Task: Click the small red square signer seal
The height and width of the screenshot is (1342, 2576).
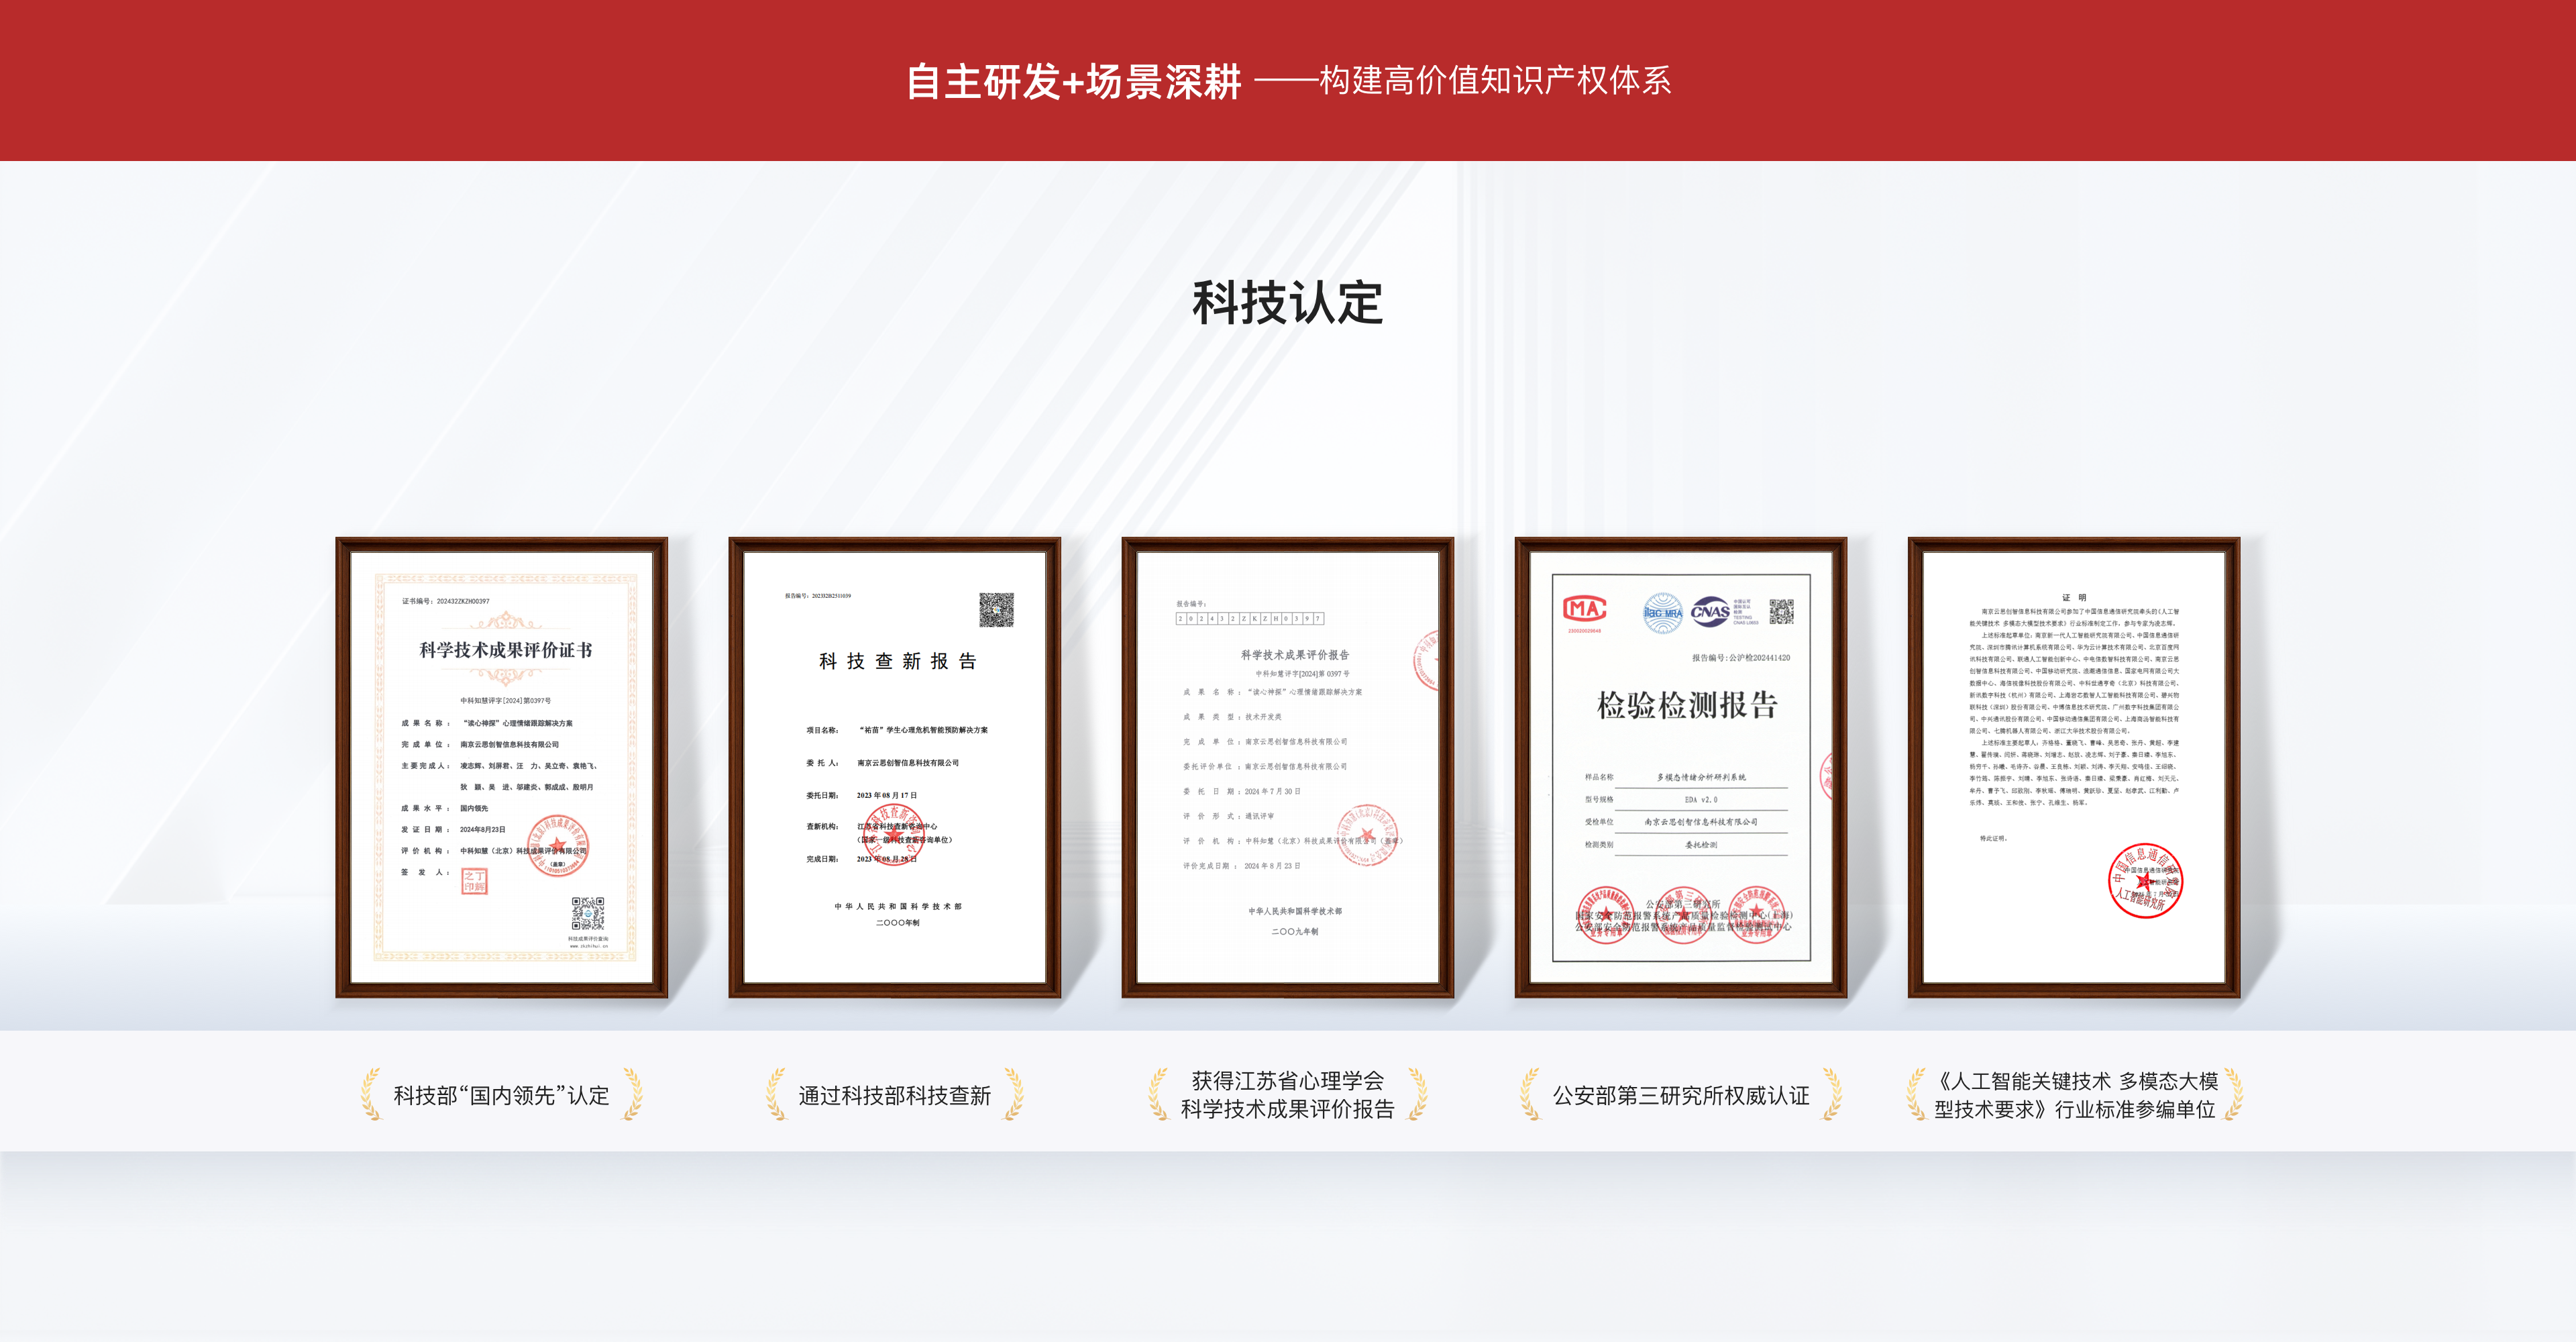Action: 474,881
